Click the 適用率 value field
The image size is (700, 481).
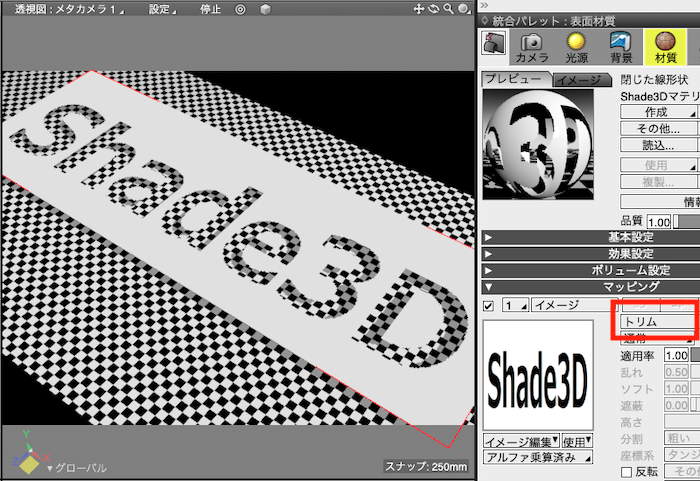pos(677,356)
